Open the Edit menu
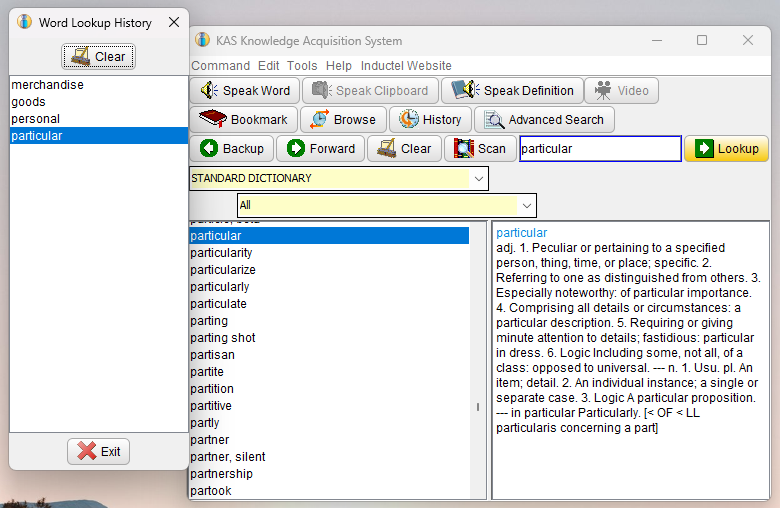 click(x=269, y=66)
